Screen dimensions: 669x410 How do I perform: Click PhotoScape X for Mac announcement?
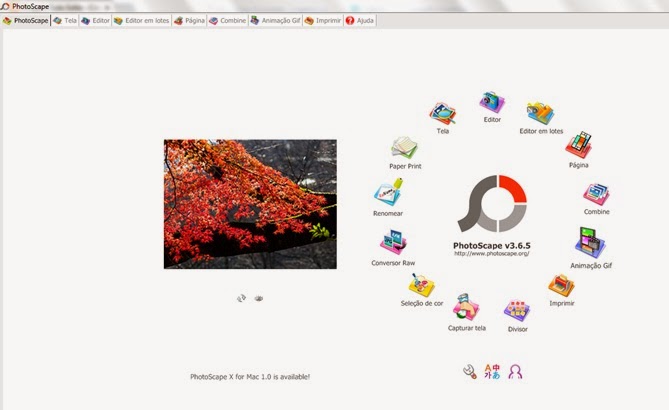tap(250, 377)
